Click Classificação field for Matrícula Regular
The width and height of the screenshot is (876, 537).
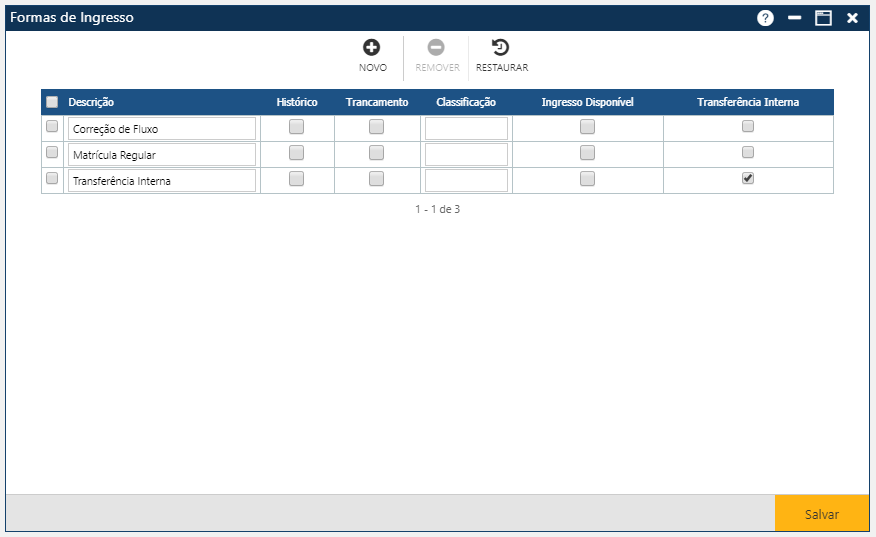point(466,155)
